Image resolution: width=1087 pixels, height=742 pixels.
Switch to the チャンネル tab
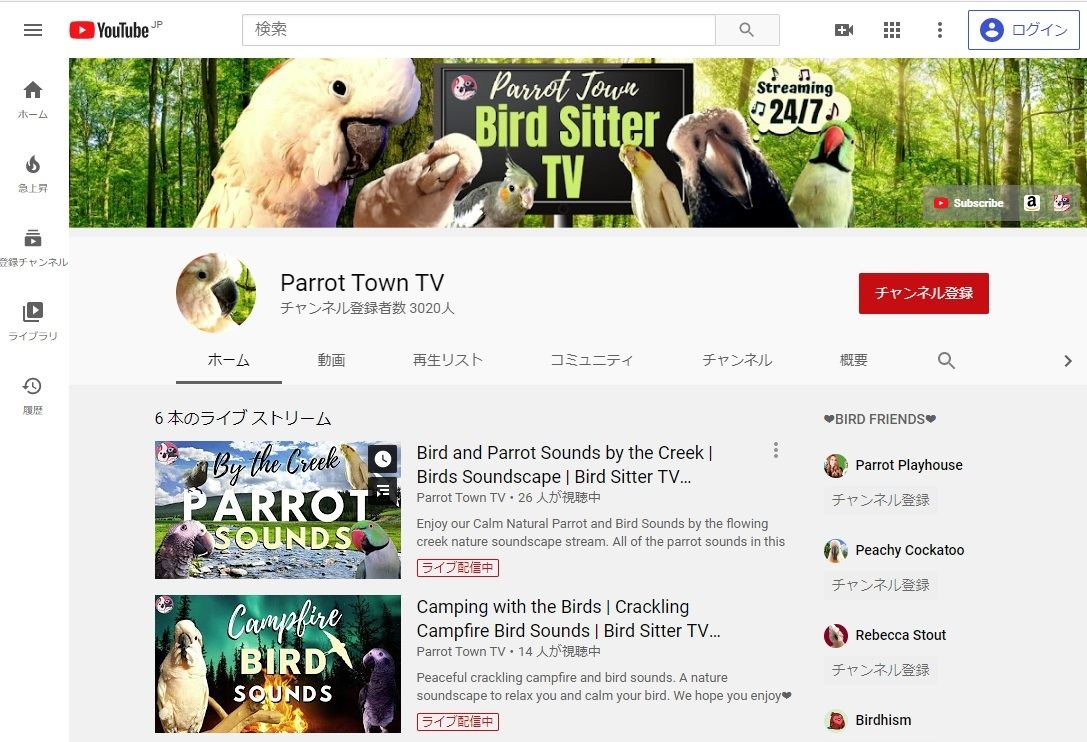tap(737, 360)
